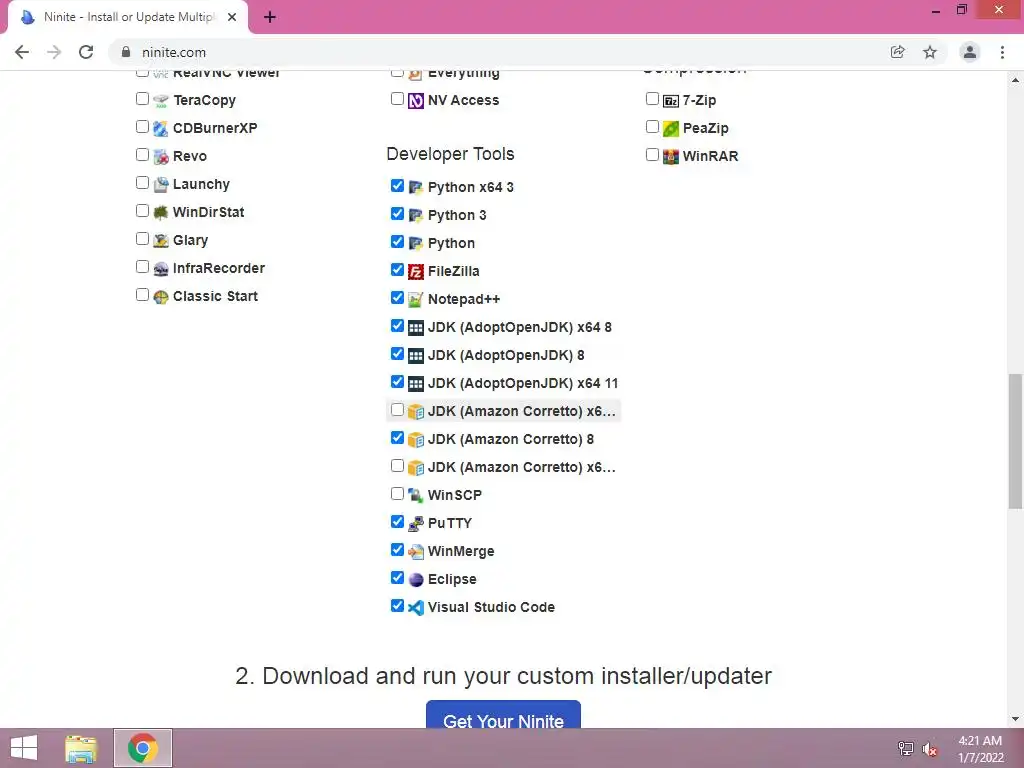Click the Launchy app icon
The width and height of the screenshot is (1024, 768).
[161, 185]
